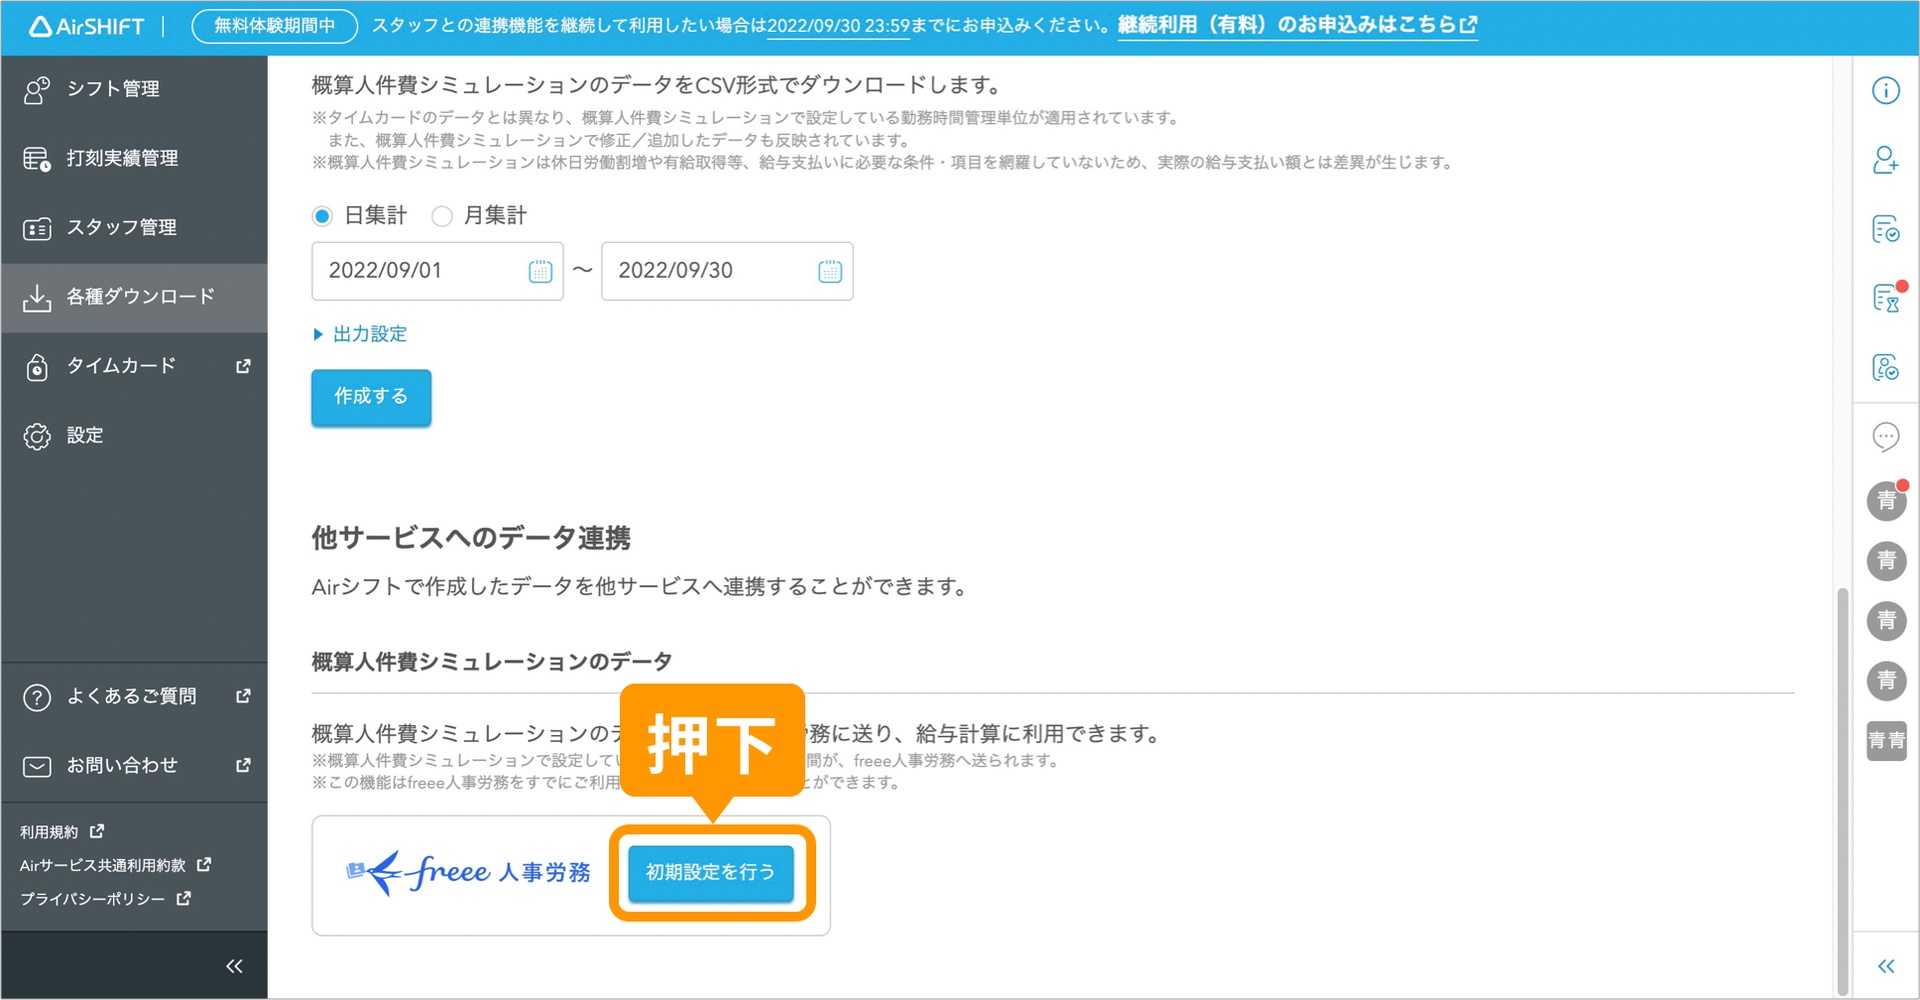Click the 継続利用(有料)のお申込み link

1296,25
